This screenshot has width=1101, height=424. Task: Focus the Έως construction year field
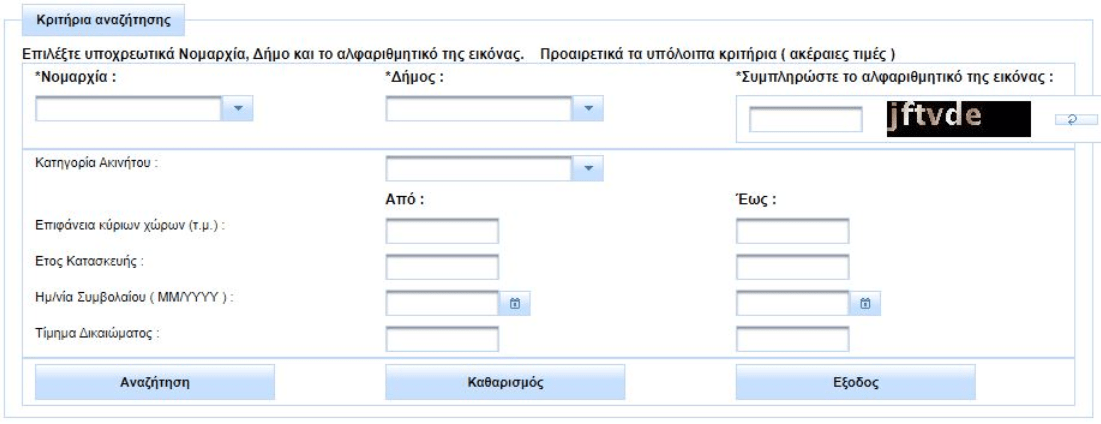(x=793, y=267)
